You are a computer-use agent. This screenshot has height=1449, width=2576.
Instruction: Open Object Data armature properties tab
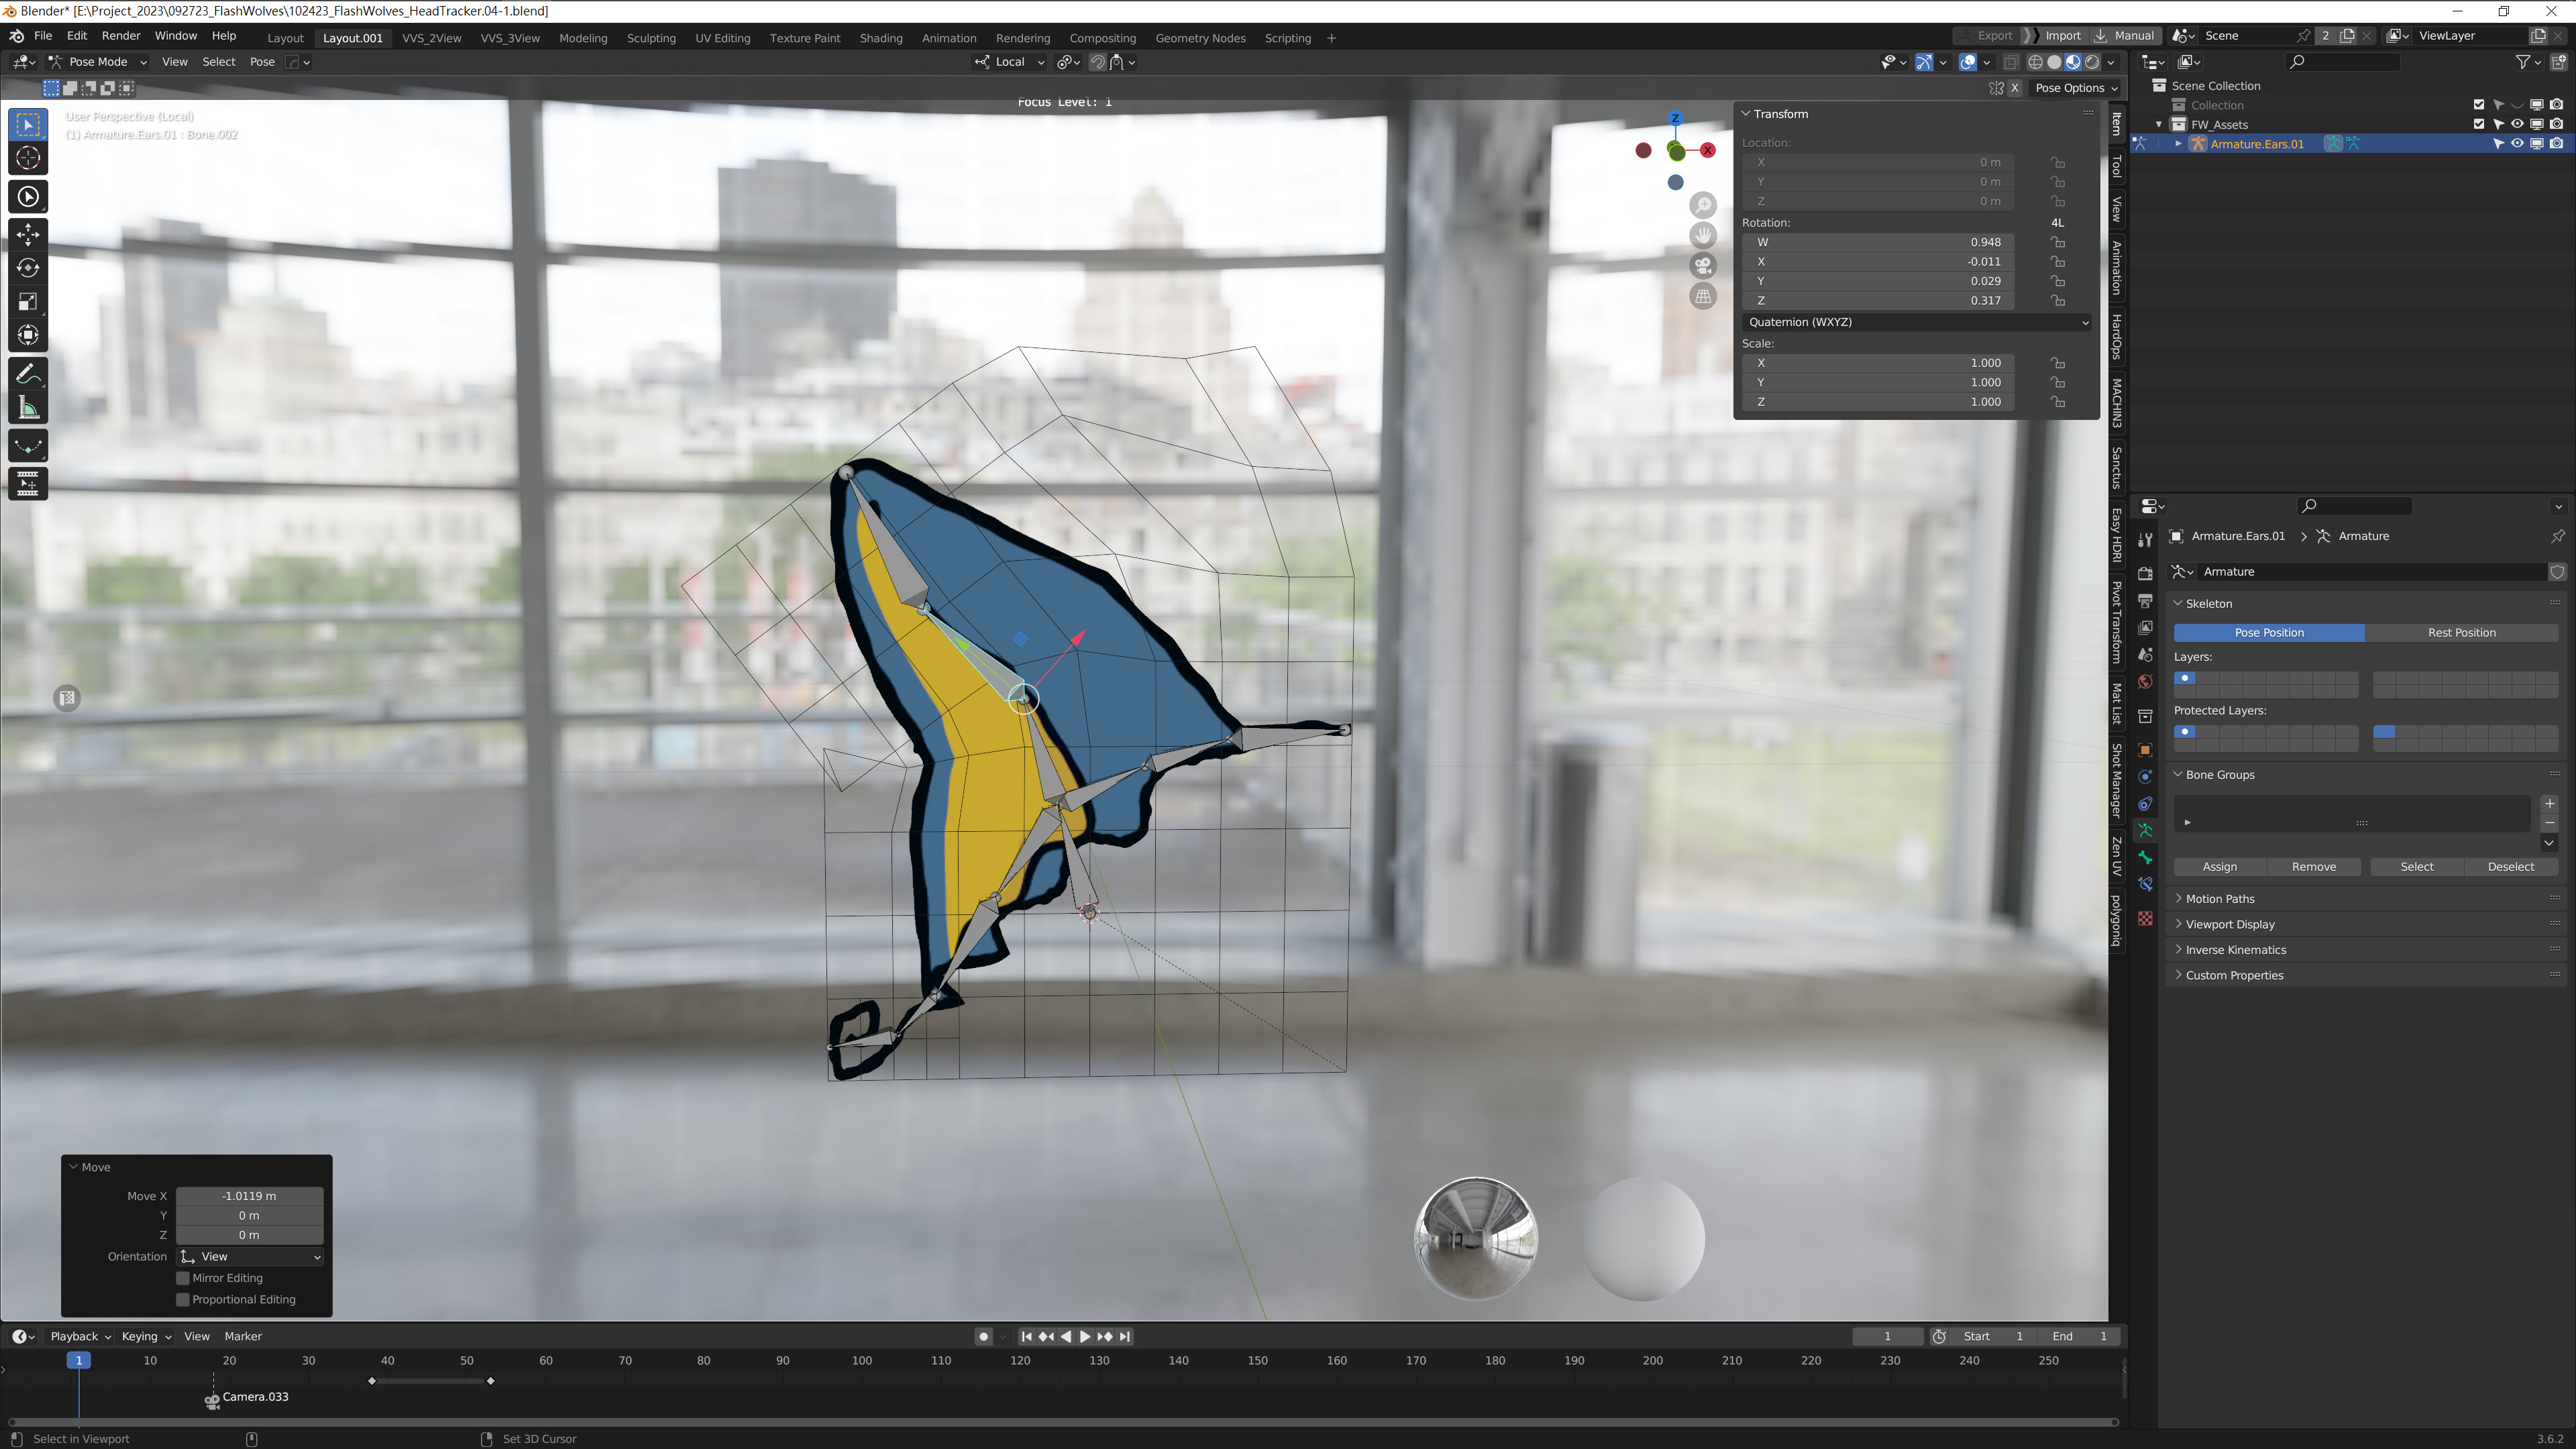coord(2145,831)
